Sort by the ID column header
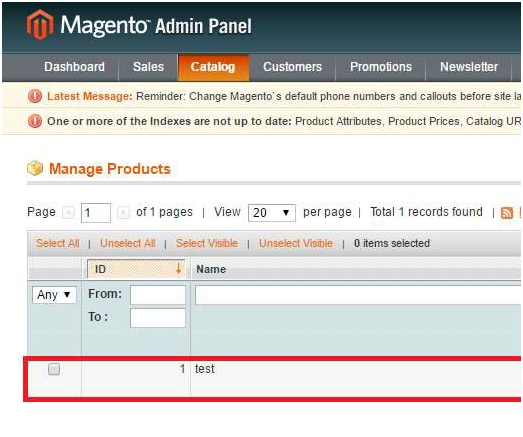This screenshot has width=523, height=437. pyautogui.click(x=136, y=269)
